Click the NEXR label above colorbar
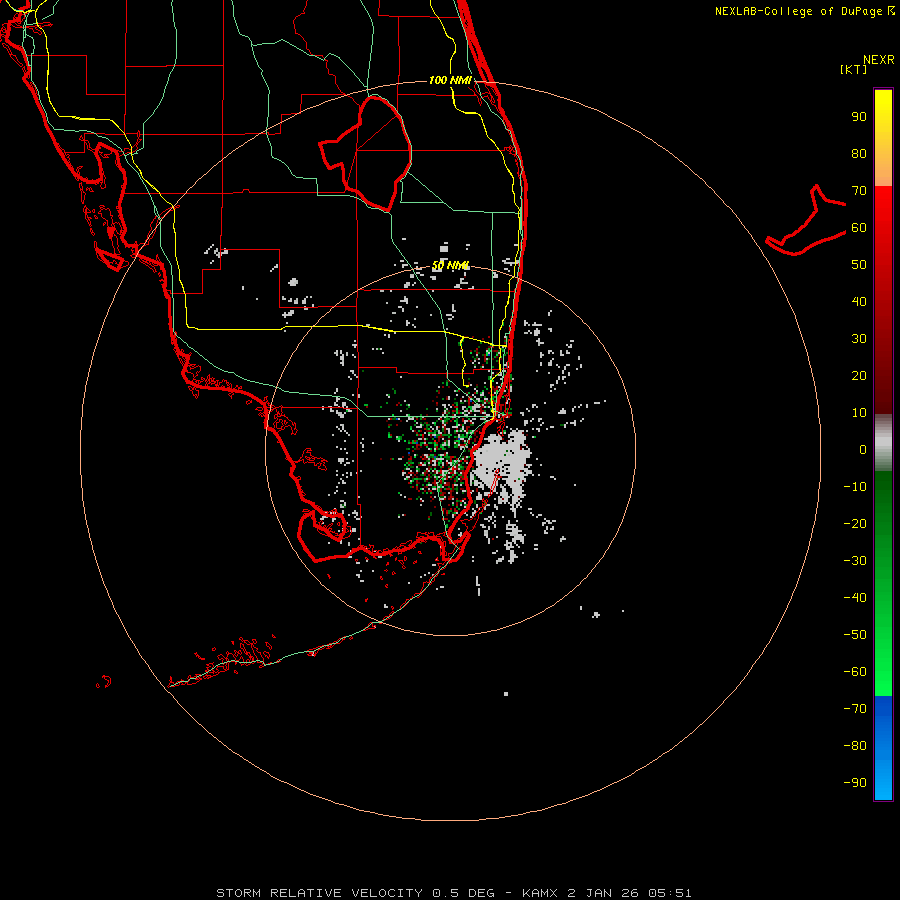The height and width of the screenshot is (900, 900). [x=879, y=60]
